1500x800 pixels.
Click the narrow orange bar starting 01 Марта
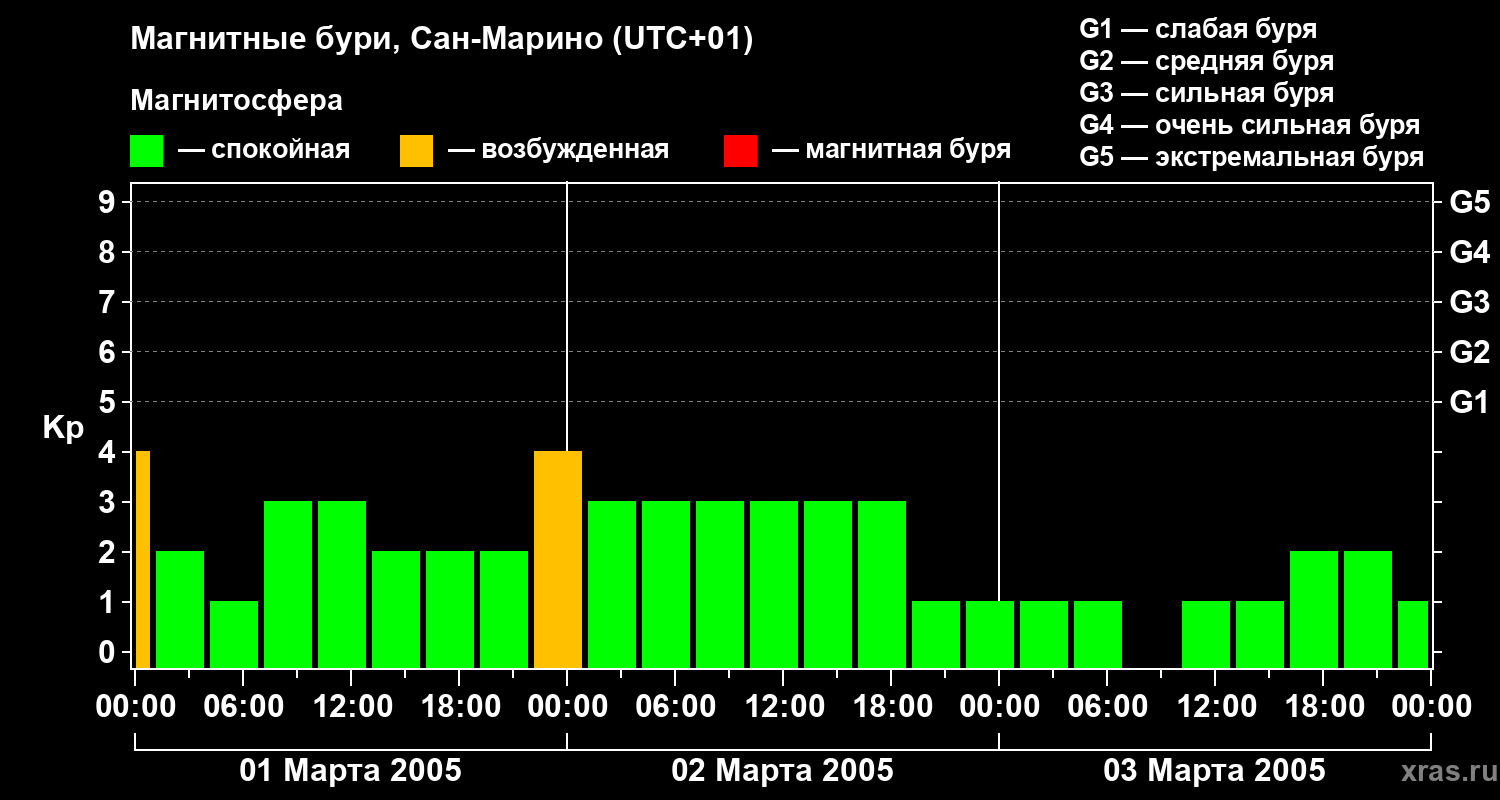coord(143,560)
